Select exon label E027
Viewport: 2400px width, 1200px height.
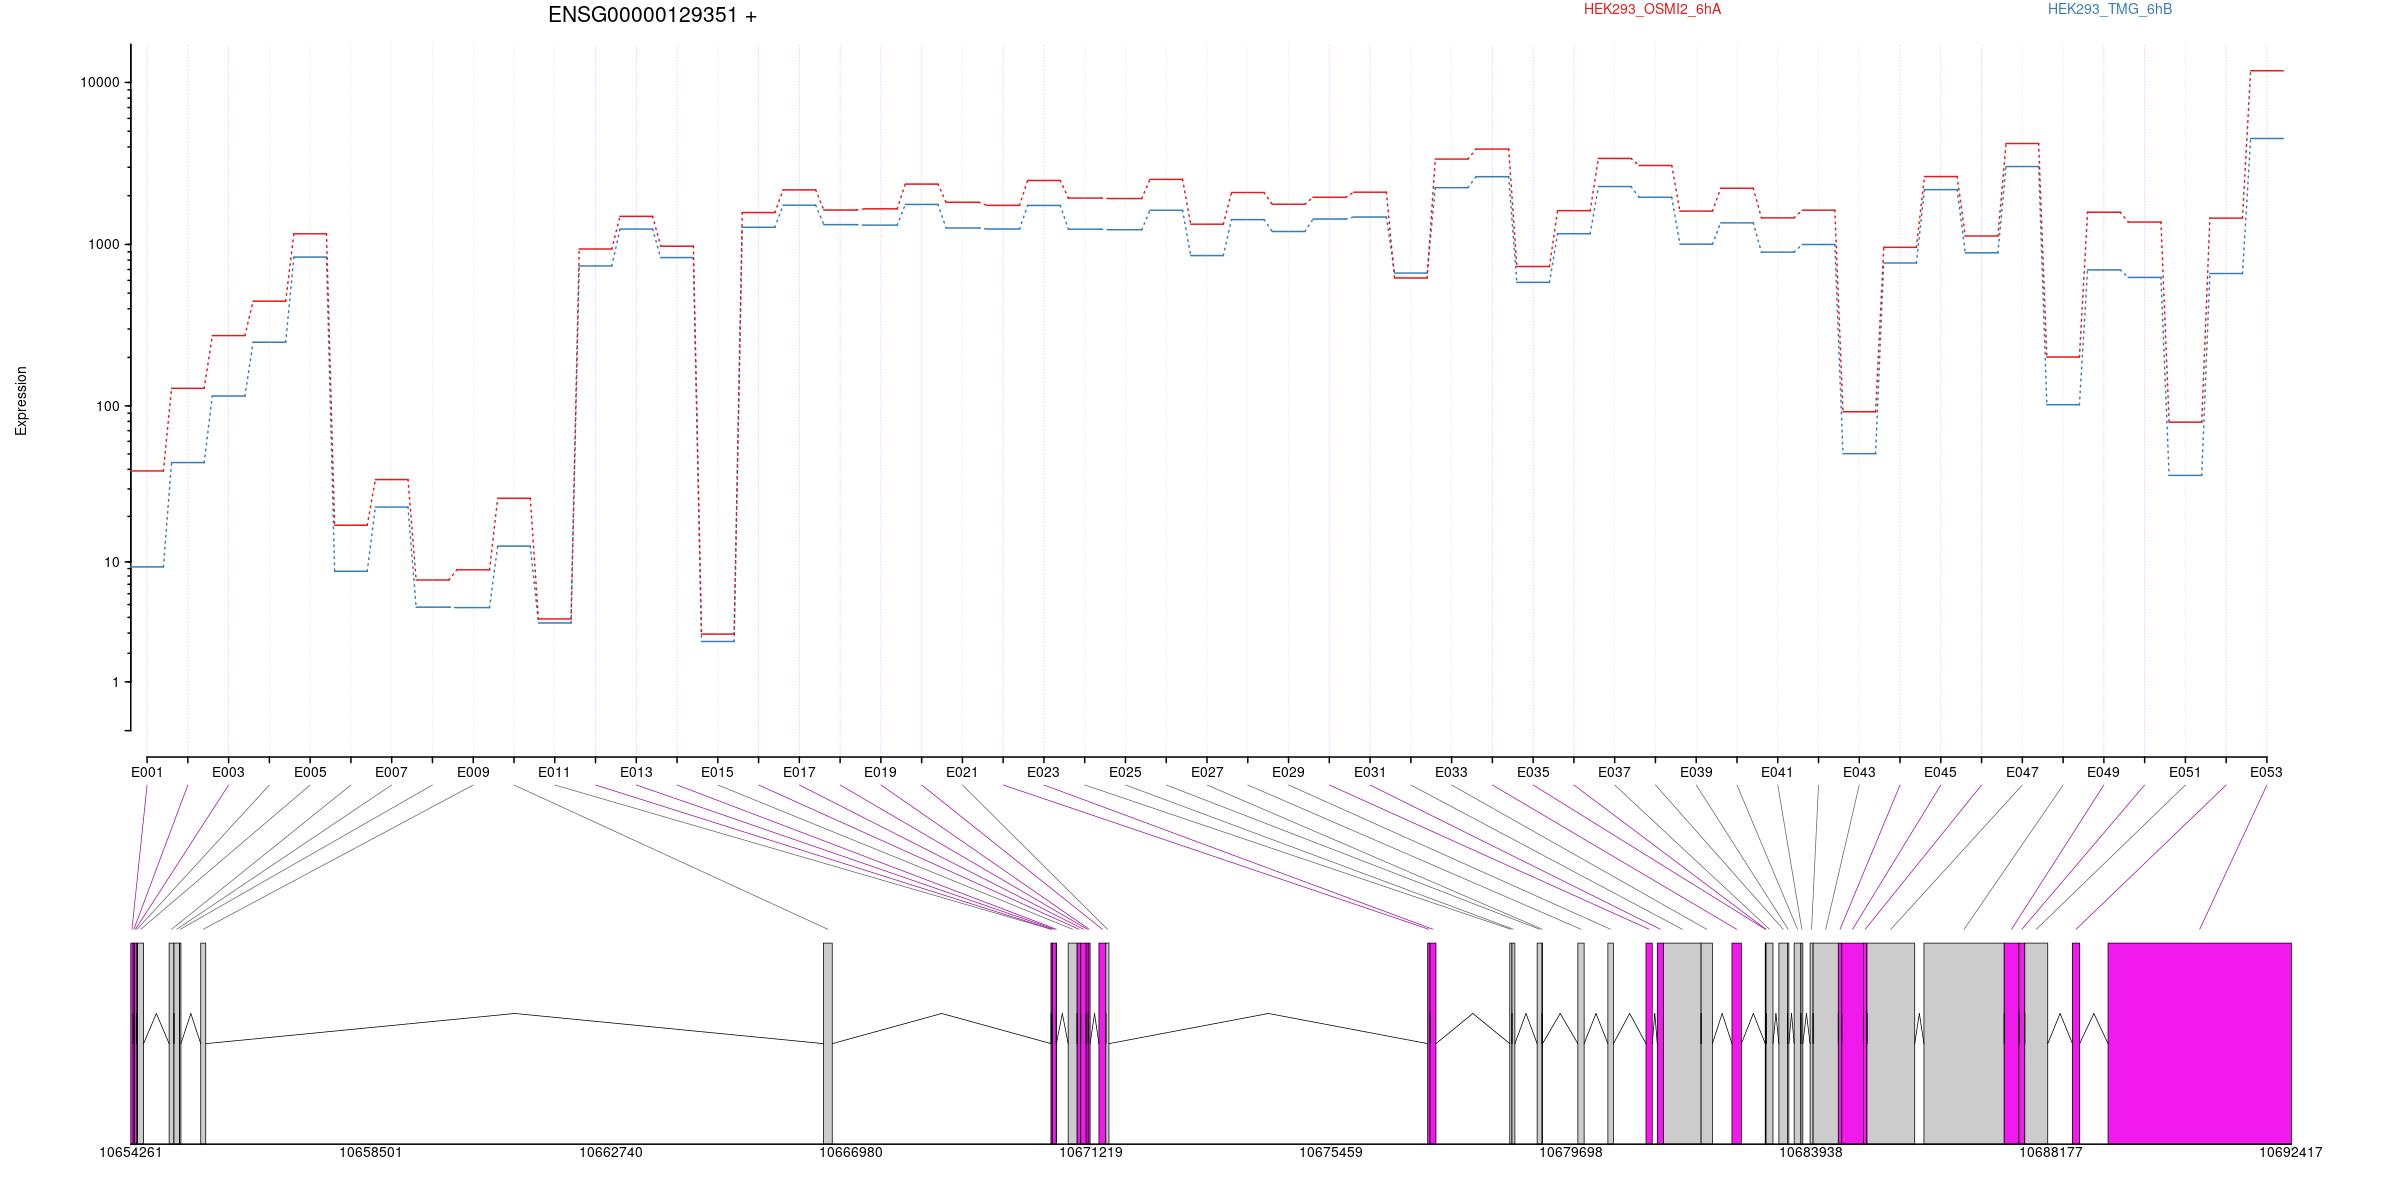click(1207, 772)
